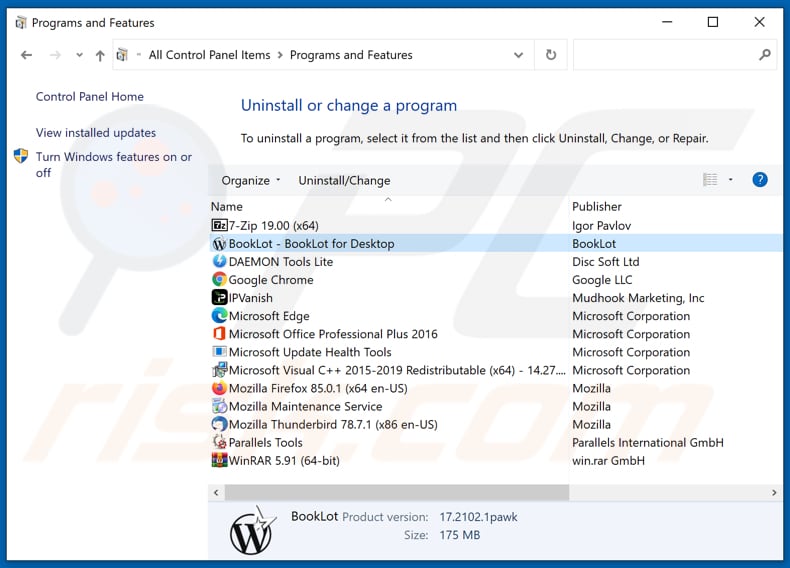
Task: Go up one level with up arrow
Action: (x=100, y=55)
